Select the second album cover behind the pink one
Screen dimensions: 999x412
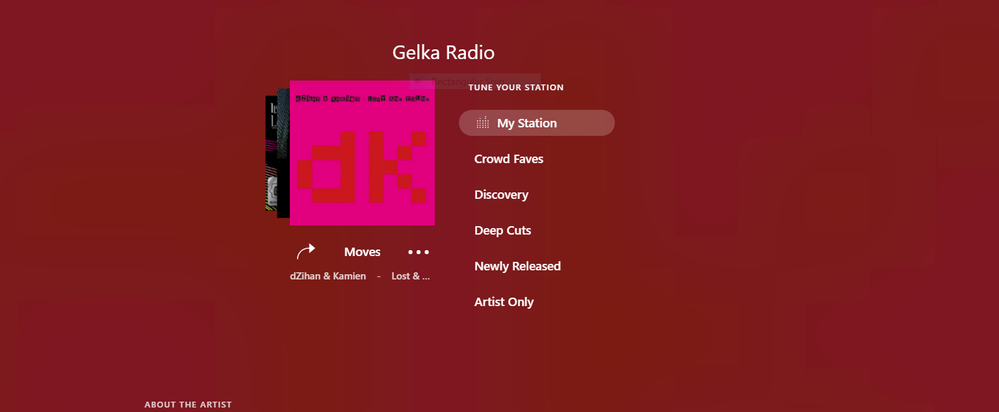(283, 153)
